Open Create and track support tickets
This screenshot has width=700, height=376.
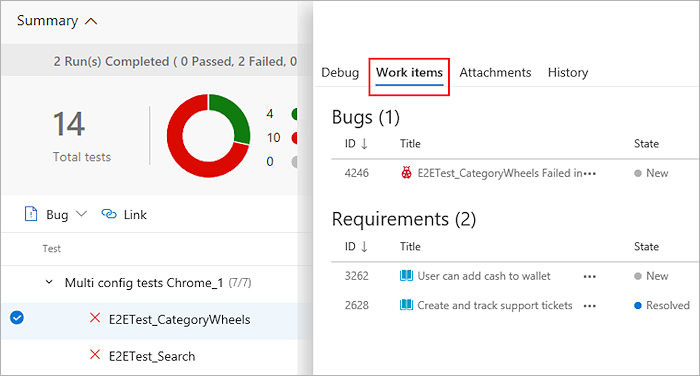coord(495,305)
